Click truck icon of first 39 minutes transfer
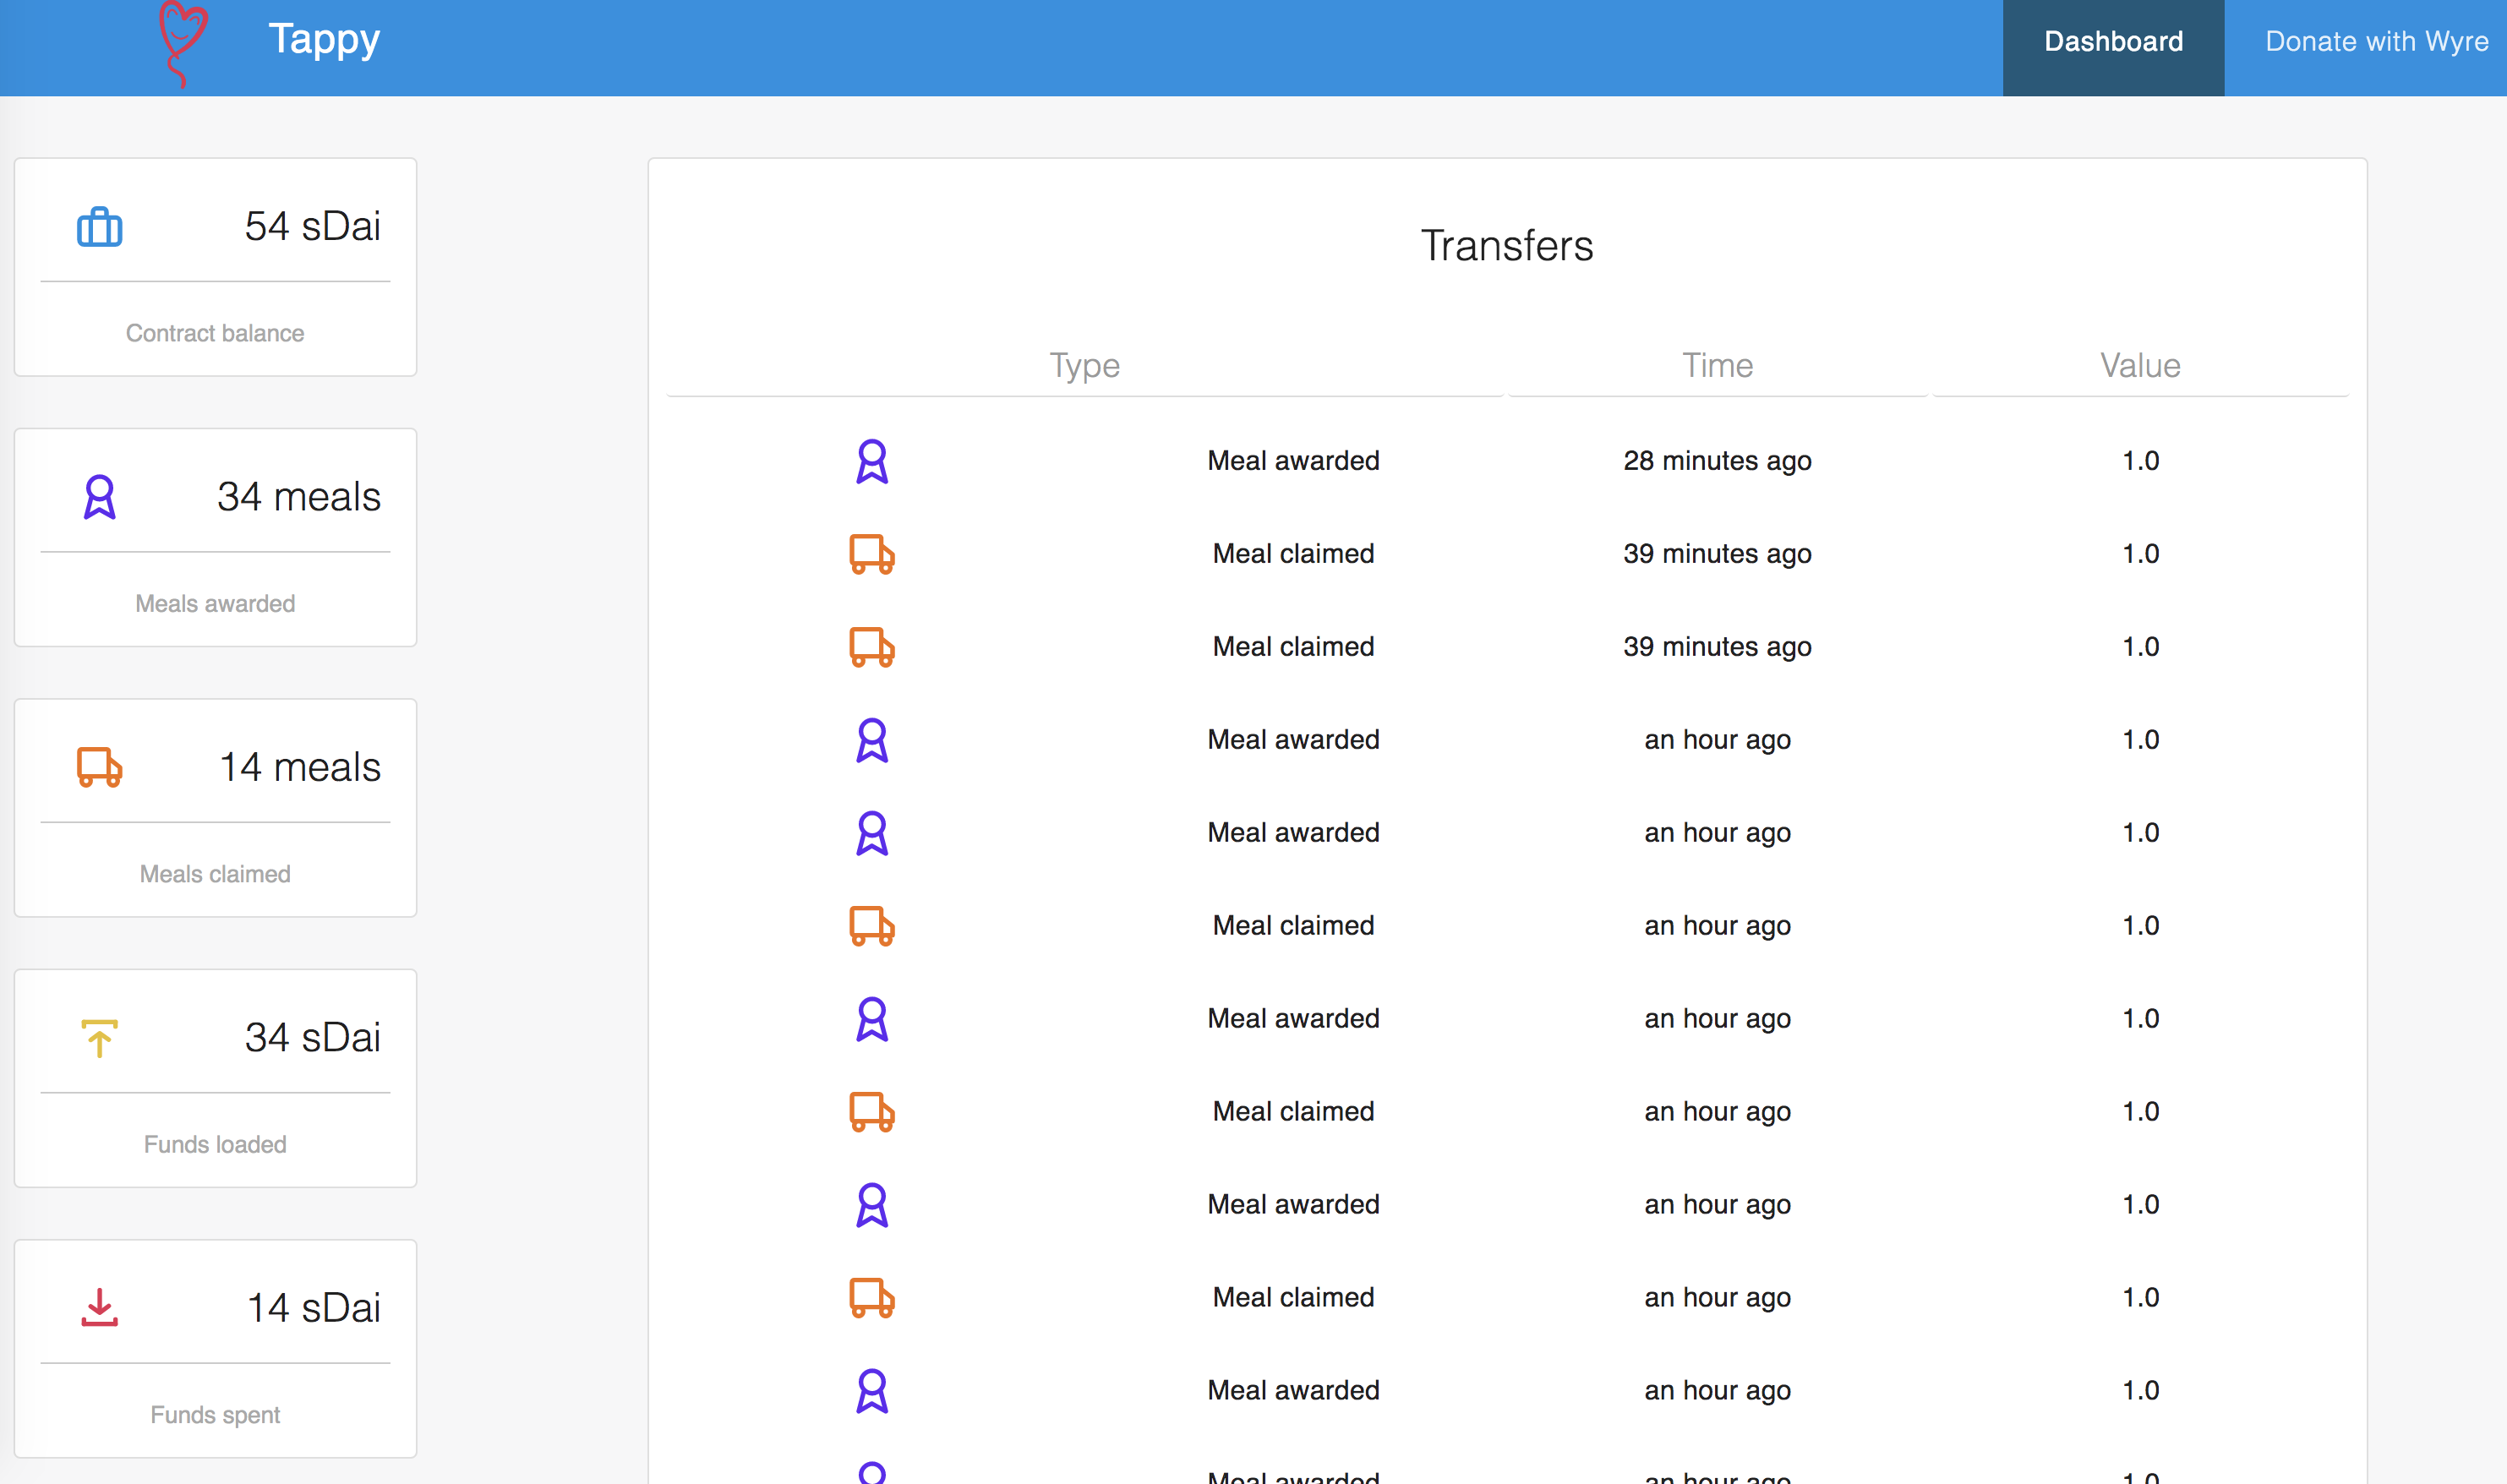 coord(872,554)
